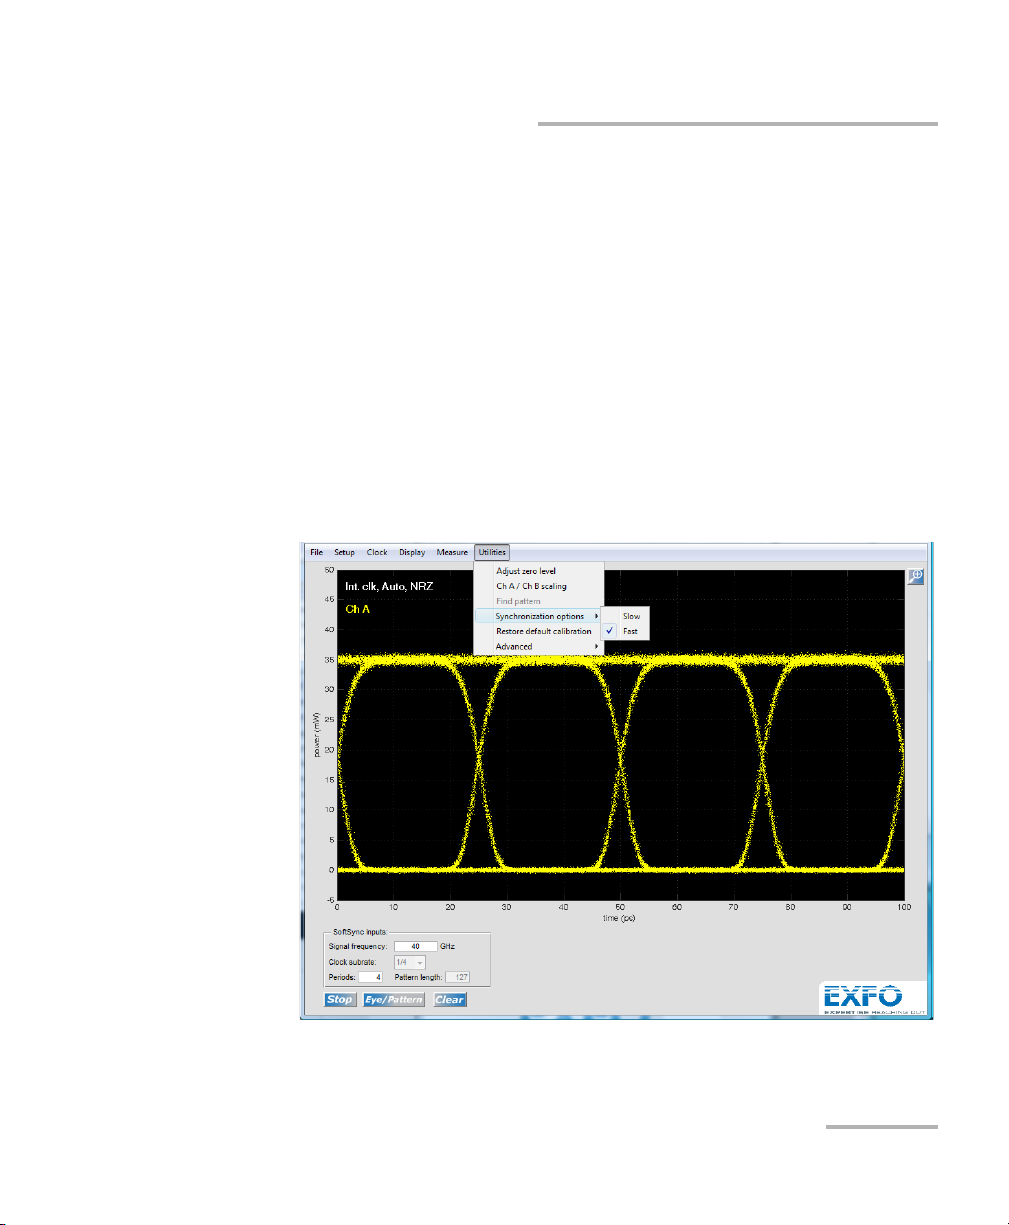Click the Periods input field

(x=371, y=977)
